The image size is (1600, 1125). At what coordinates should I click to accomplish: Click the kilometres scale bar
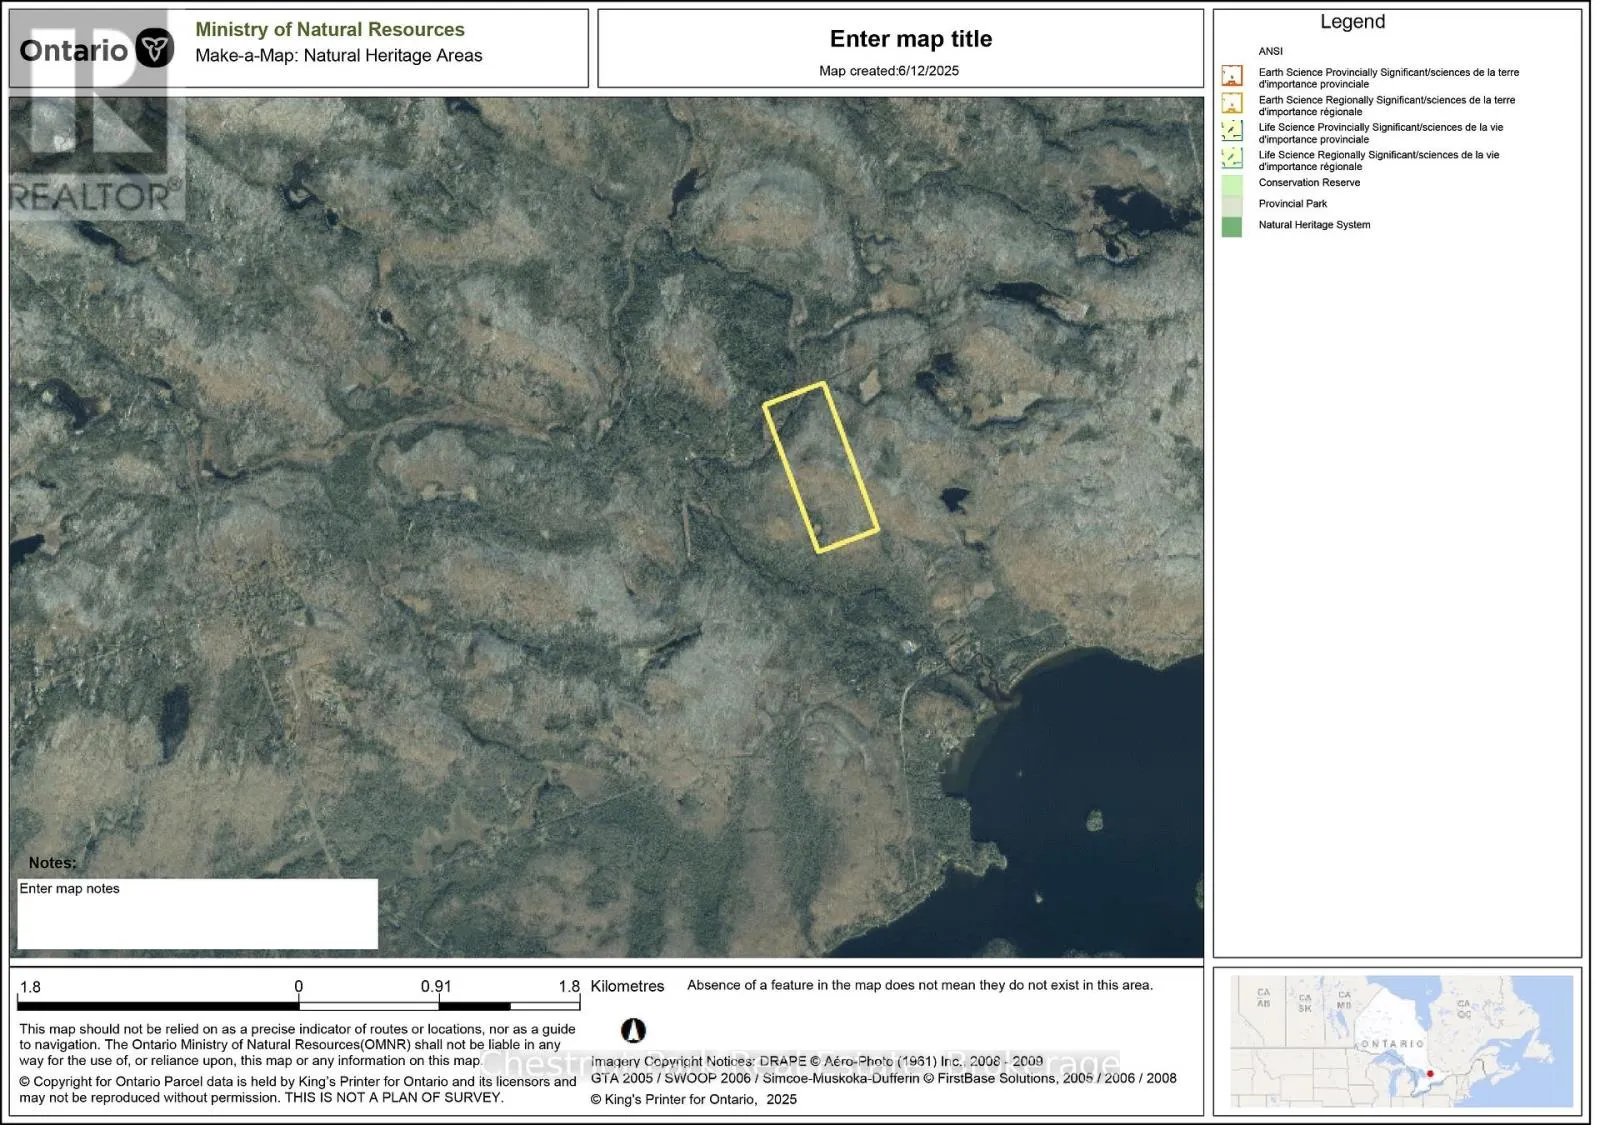pos(299,1006)
